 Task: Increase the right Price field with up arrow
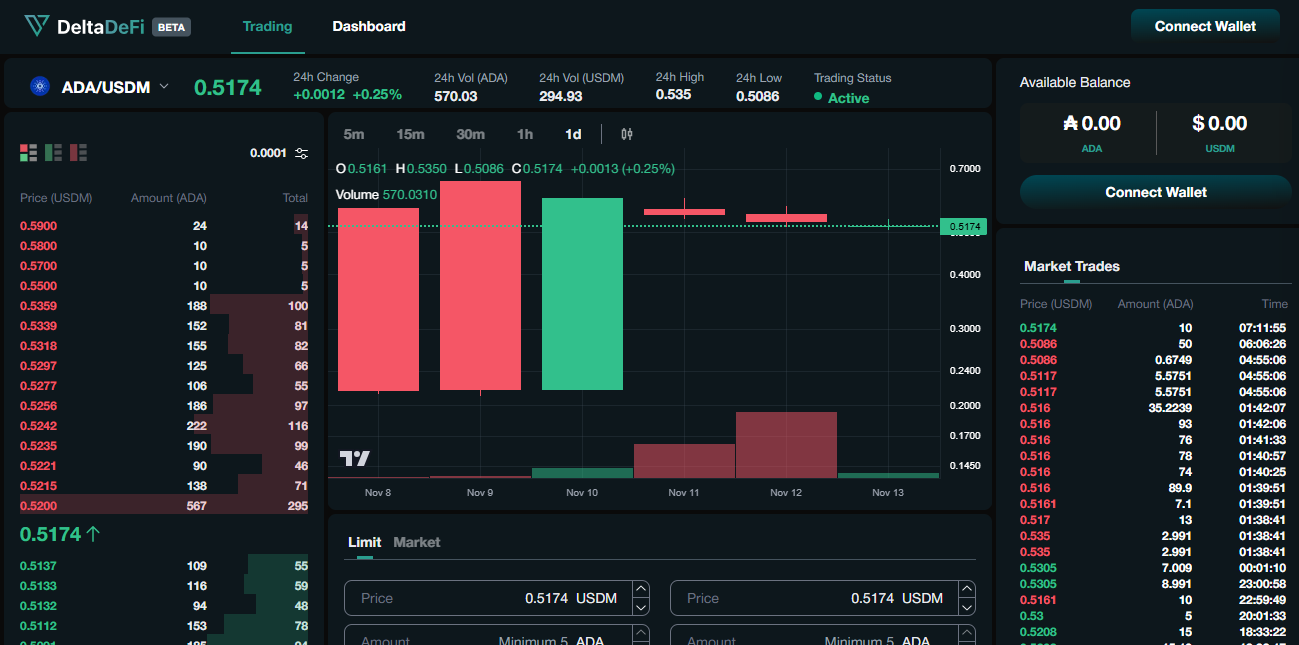coord(966,590)
